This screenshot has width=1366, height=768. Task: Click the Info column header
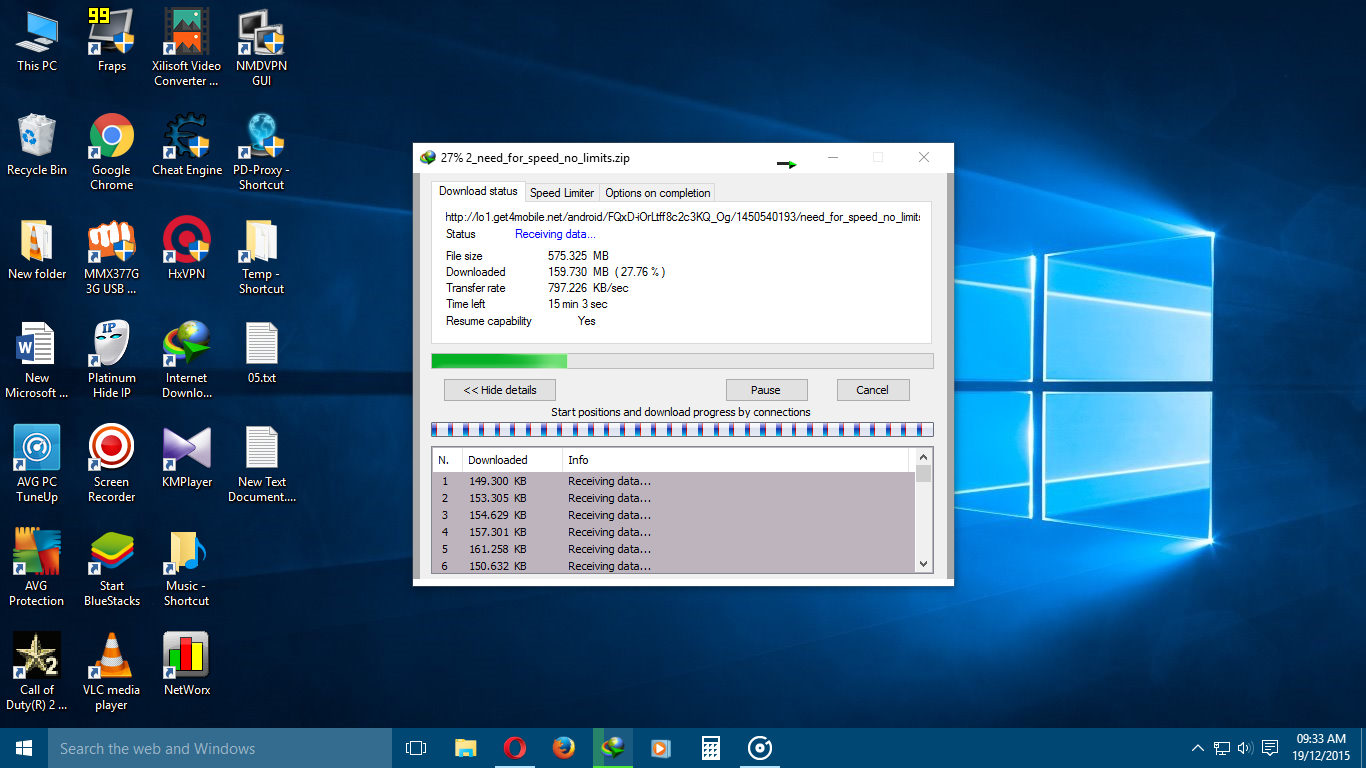coord(735,460)
